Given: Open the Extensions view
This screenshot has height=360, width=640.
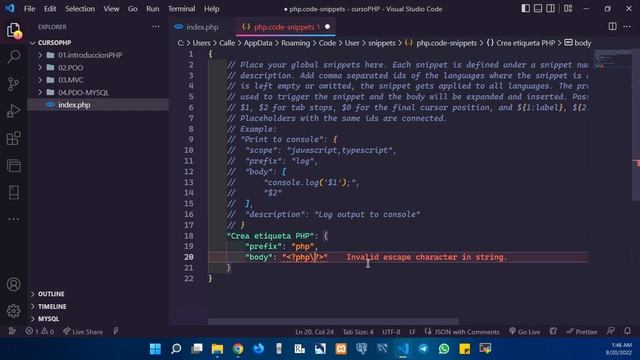Looking at the screenshot, I should coord(13,138).
